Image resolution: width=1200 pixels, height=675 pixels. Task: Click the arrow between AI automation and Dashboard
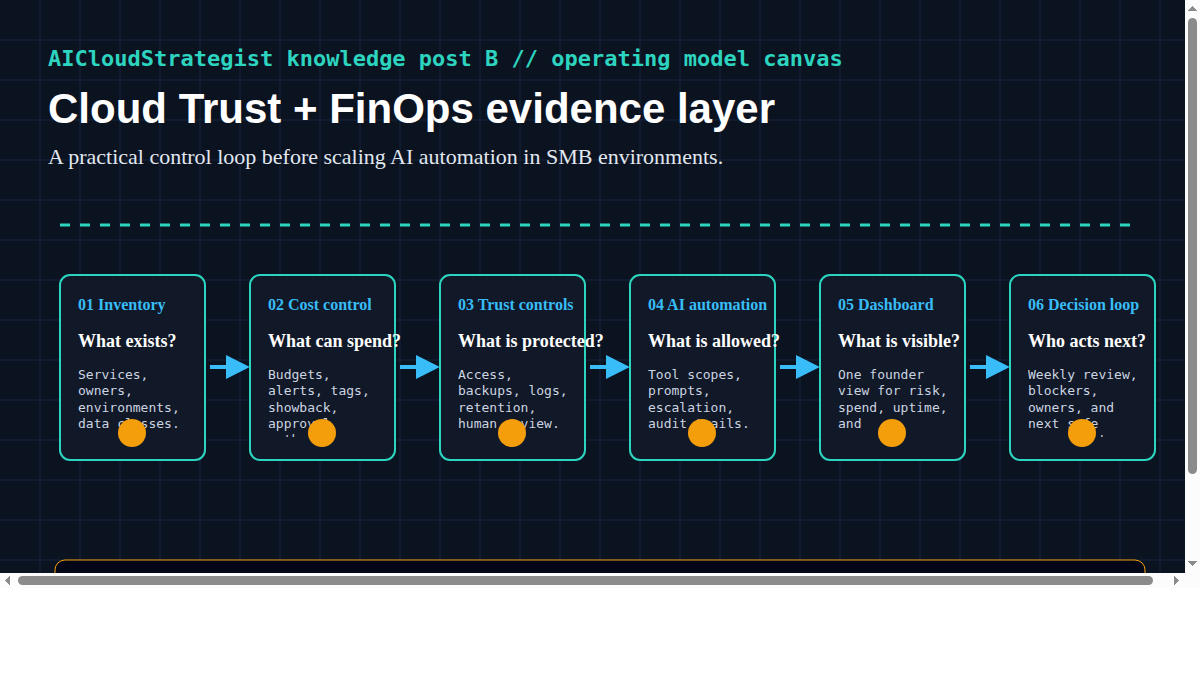tap(799, 367)
